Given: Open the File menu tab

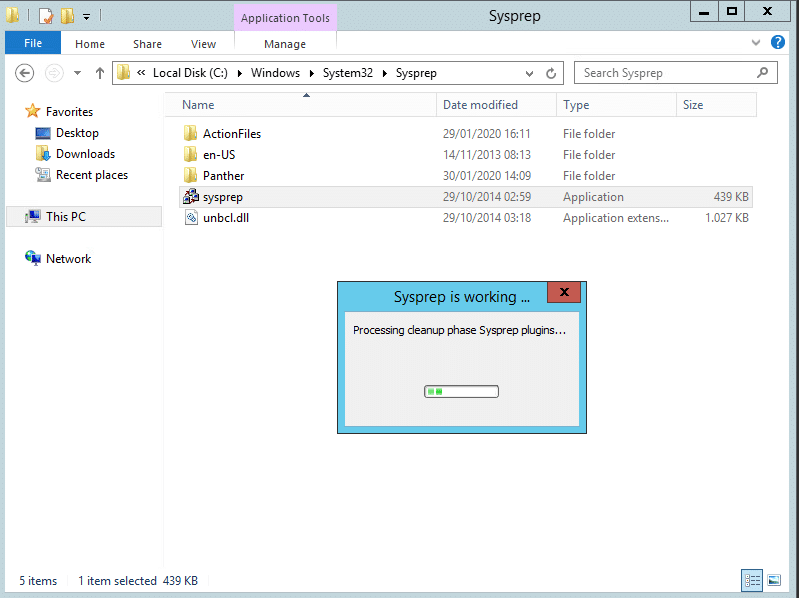Looking at the screenshot, I should point(33,44).
